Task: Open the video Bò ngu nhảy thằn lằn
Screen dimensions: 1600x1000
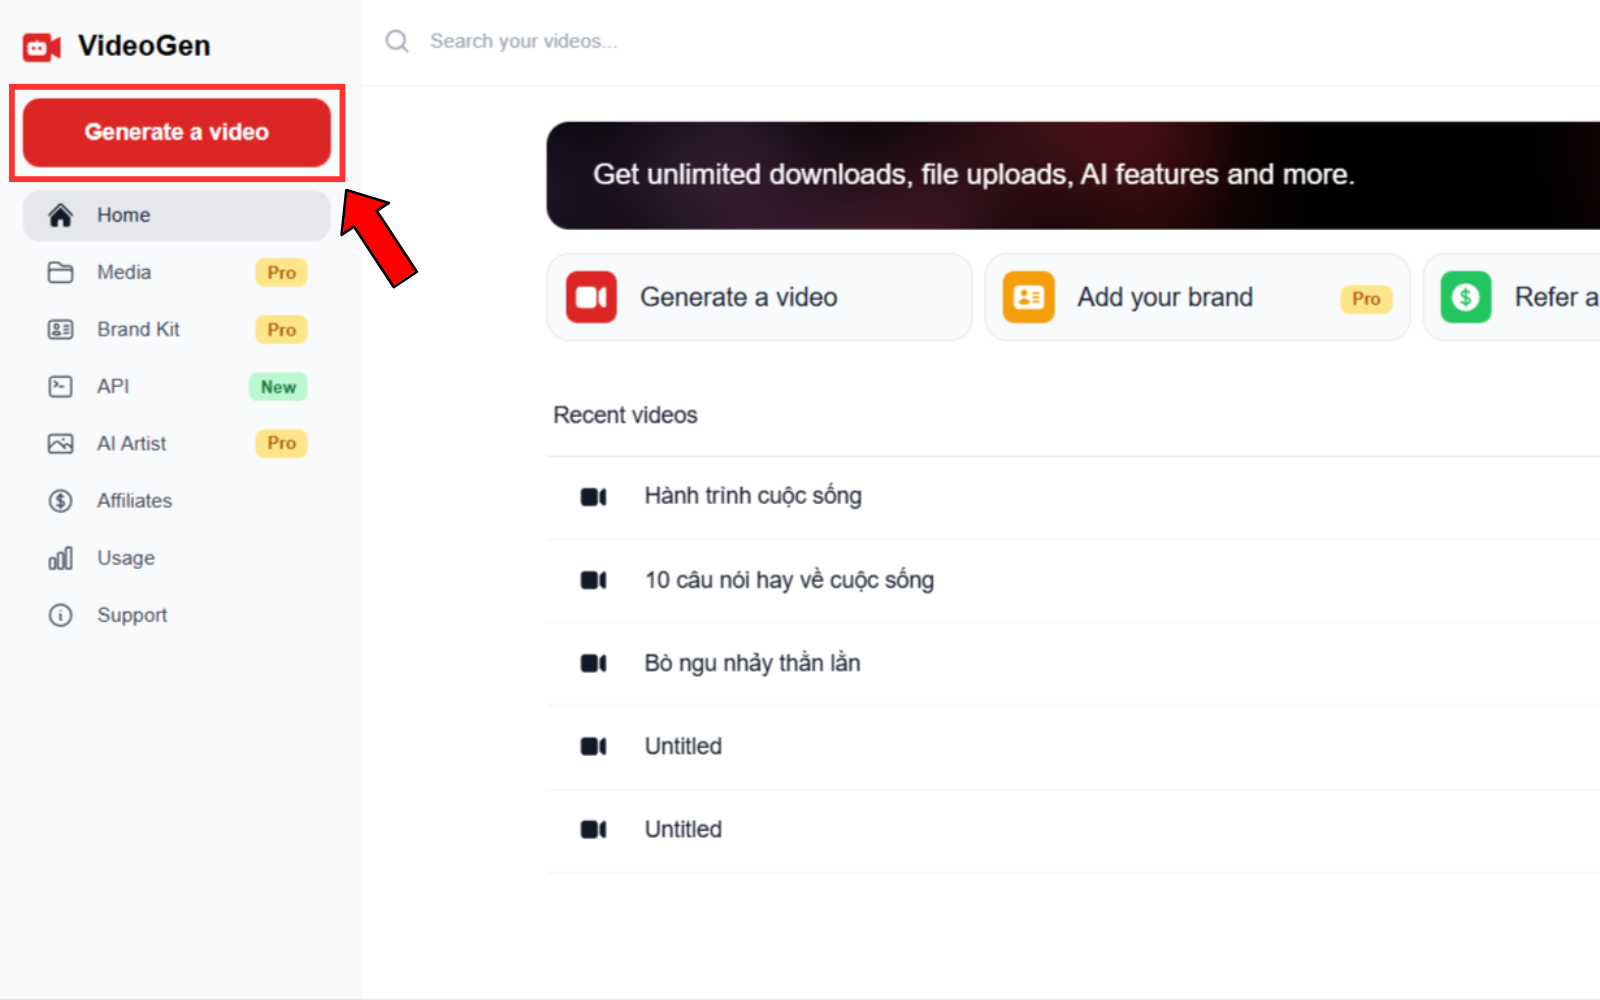Action: coord(1073,664)
